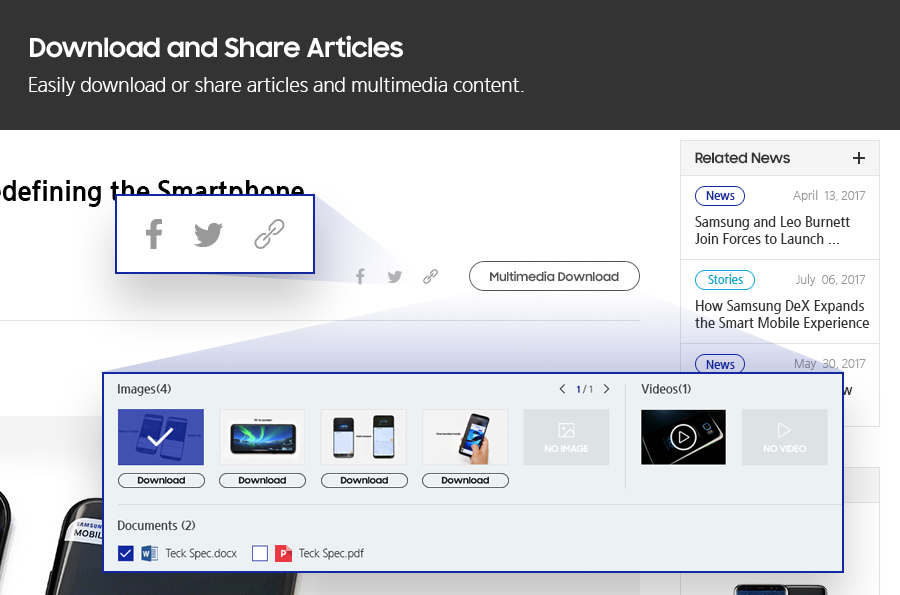Click the small link icon beside Multimedia Download
Viewport: 900px width, 595px height.
[430, 277]
